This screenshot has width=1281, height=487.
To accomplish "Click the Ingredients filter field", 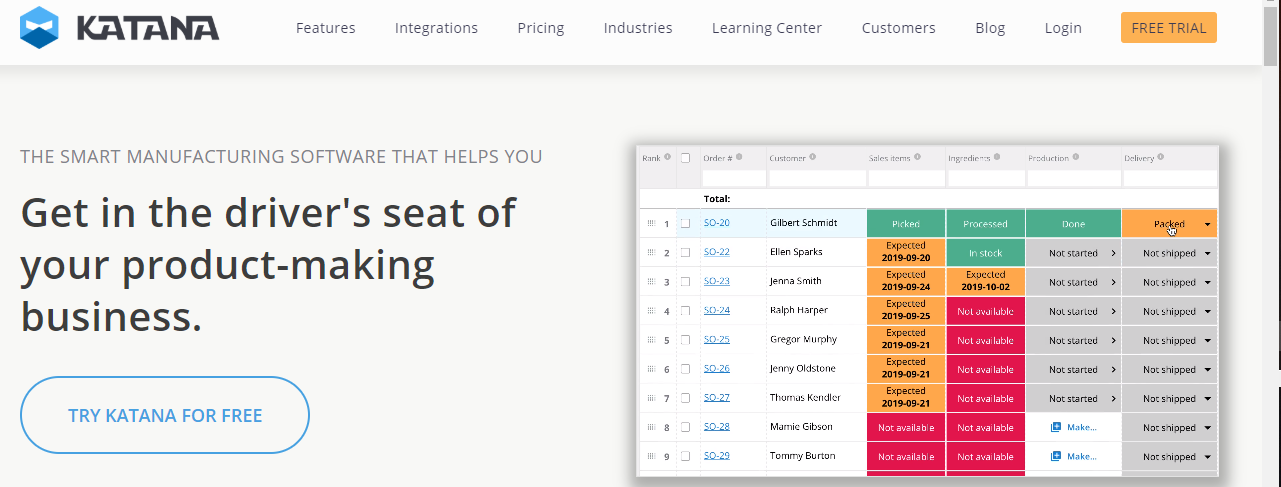I will point(986,178).
